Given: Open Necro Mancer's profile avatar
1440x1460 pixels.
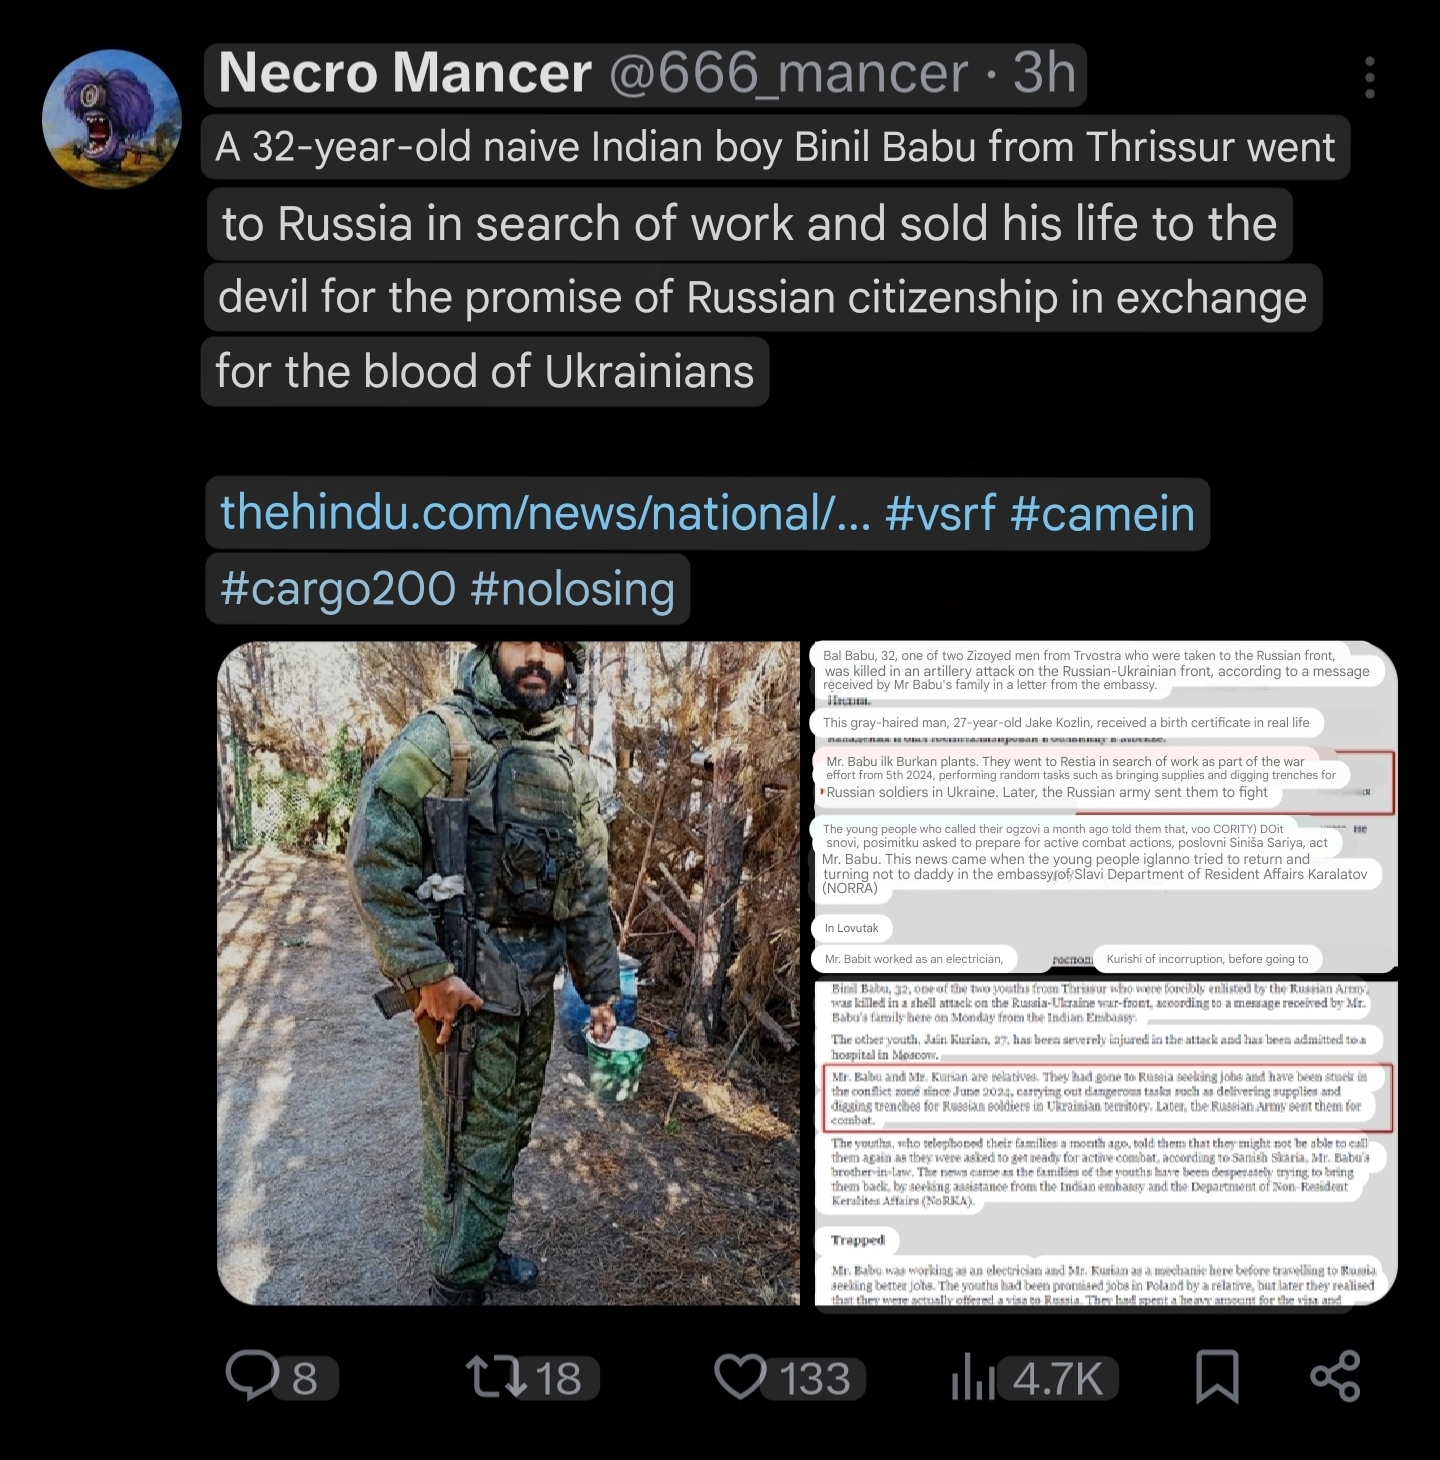Looking at the screenshot, I should click(x=112, y=119).
